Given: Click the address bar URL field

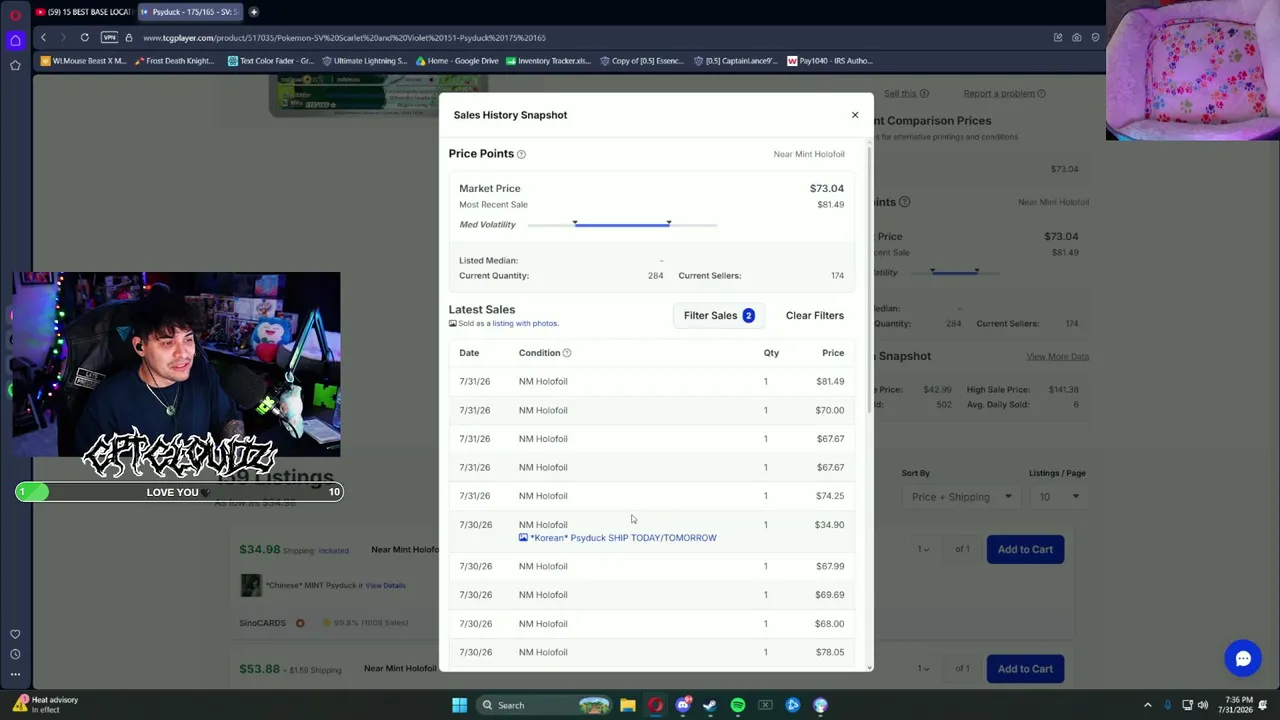Looking at the screenshot, I should click(x=590, y=38).
